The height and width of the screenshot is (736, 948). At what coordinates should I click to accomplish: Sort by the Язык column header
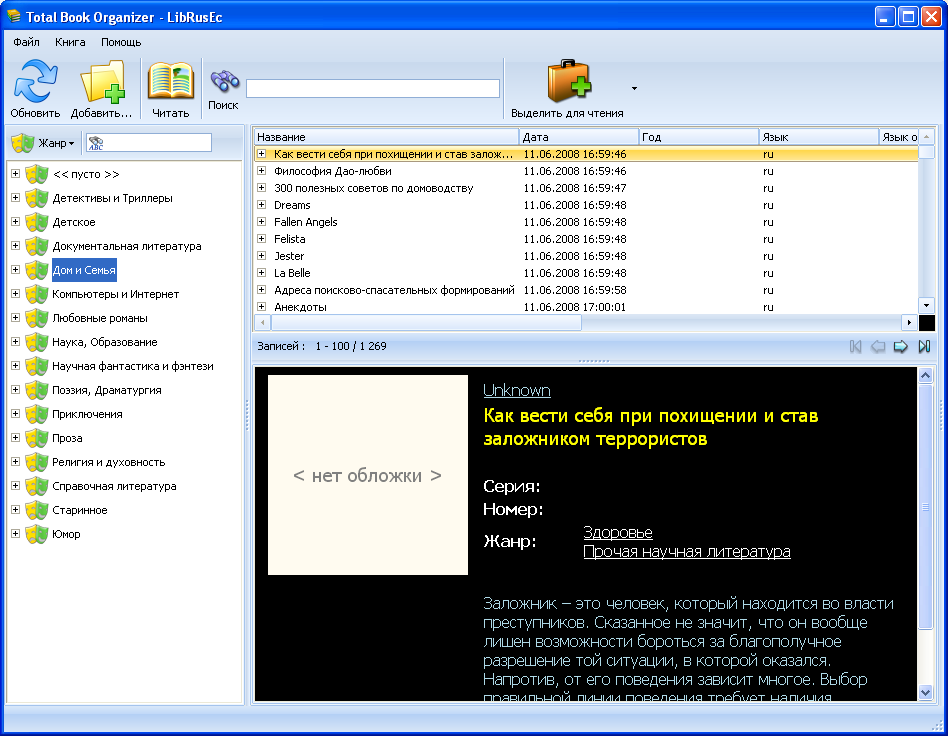(x=818, y=137)
